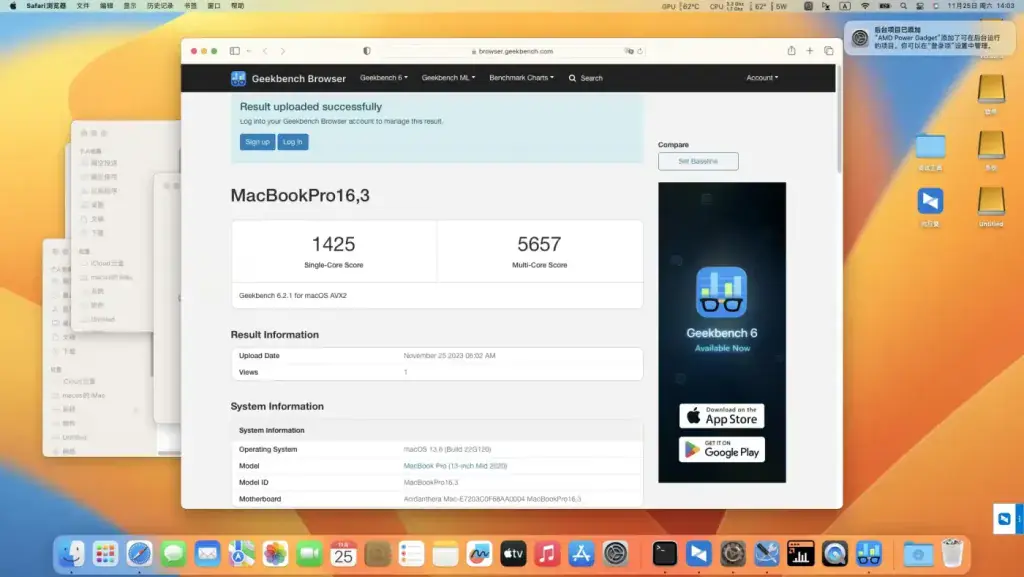Open a new tab with the plus icon

point(810,50)
